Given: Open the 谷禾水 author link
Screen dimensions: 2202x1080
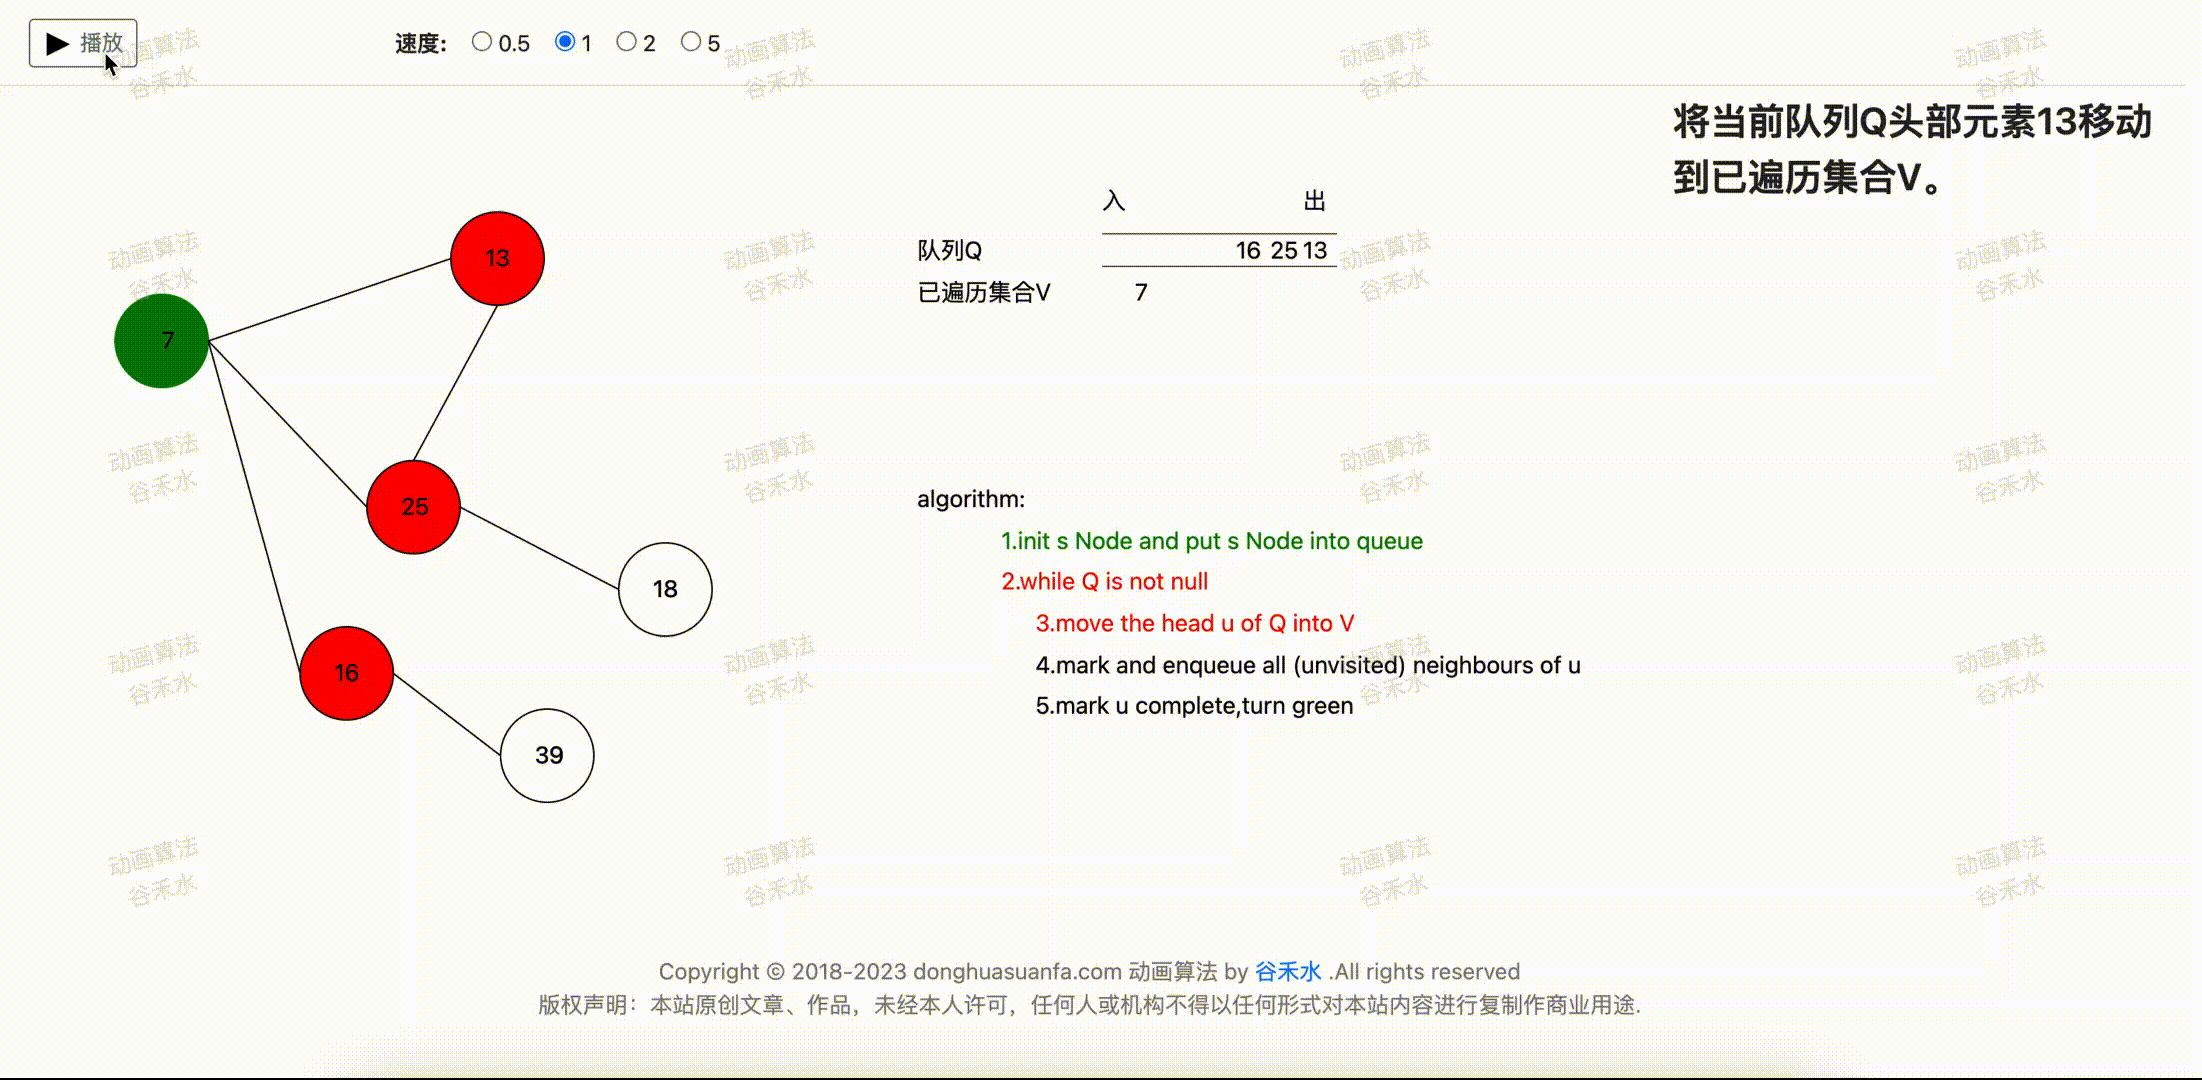Looking at the screenshot, I should [x=1288, y=971].
